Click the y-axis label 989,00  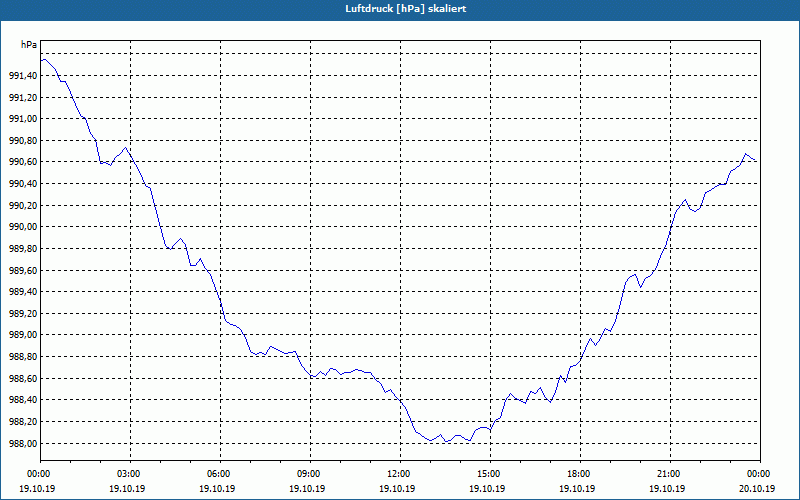(x=23, y=335)
